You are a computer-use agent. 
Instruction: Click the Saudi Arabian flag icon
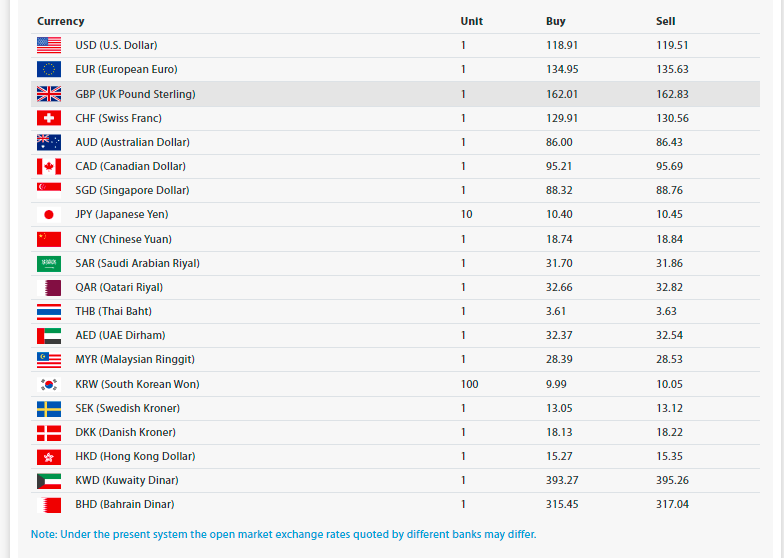pos(49,263)
